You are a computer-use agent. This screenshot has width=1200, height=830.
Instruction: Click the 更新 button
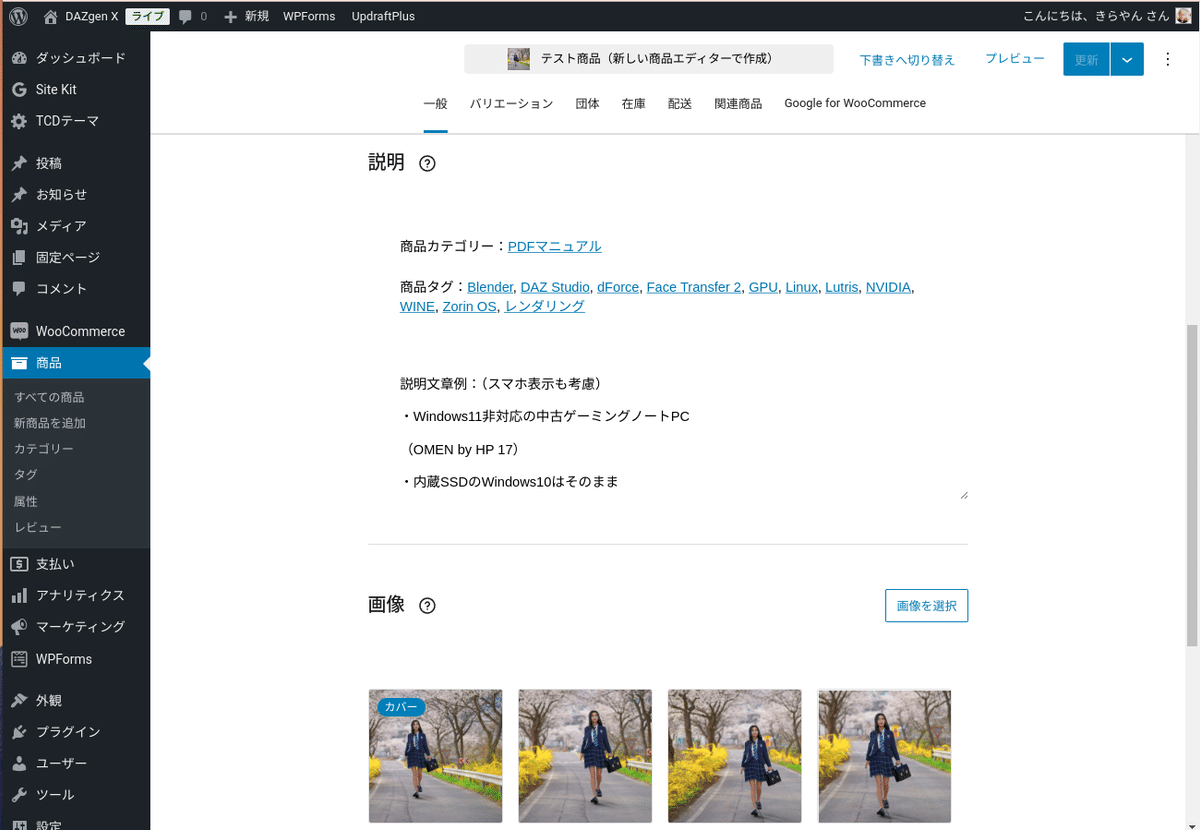coord(1086,59)
